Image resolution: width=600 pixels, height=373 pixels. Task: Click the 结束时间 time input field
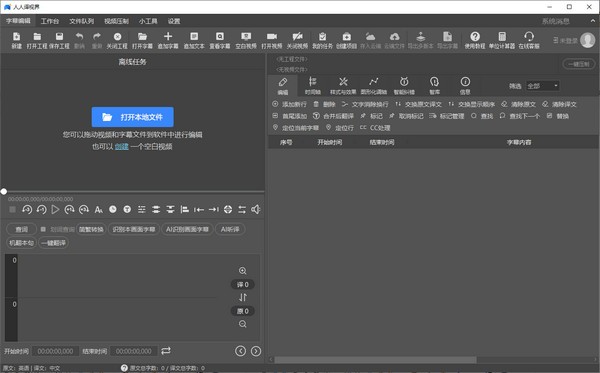point(134,351)
